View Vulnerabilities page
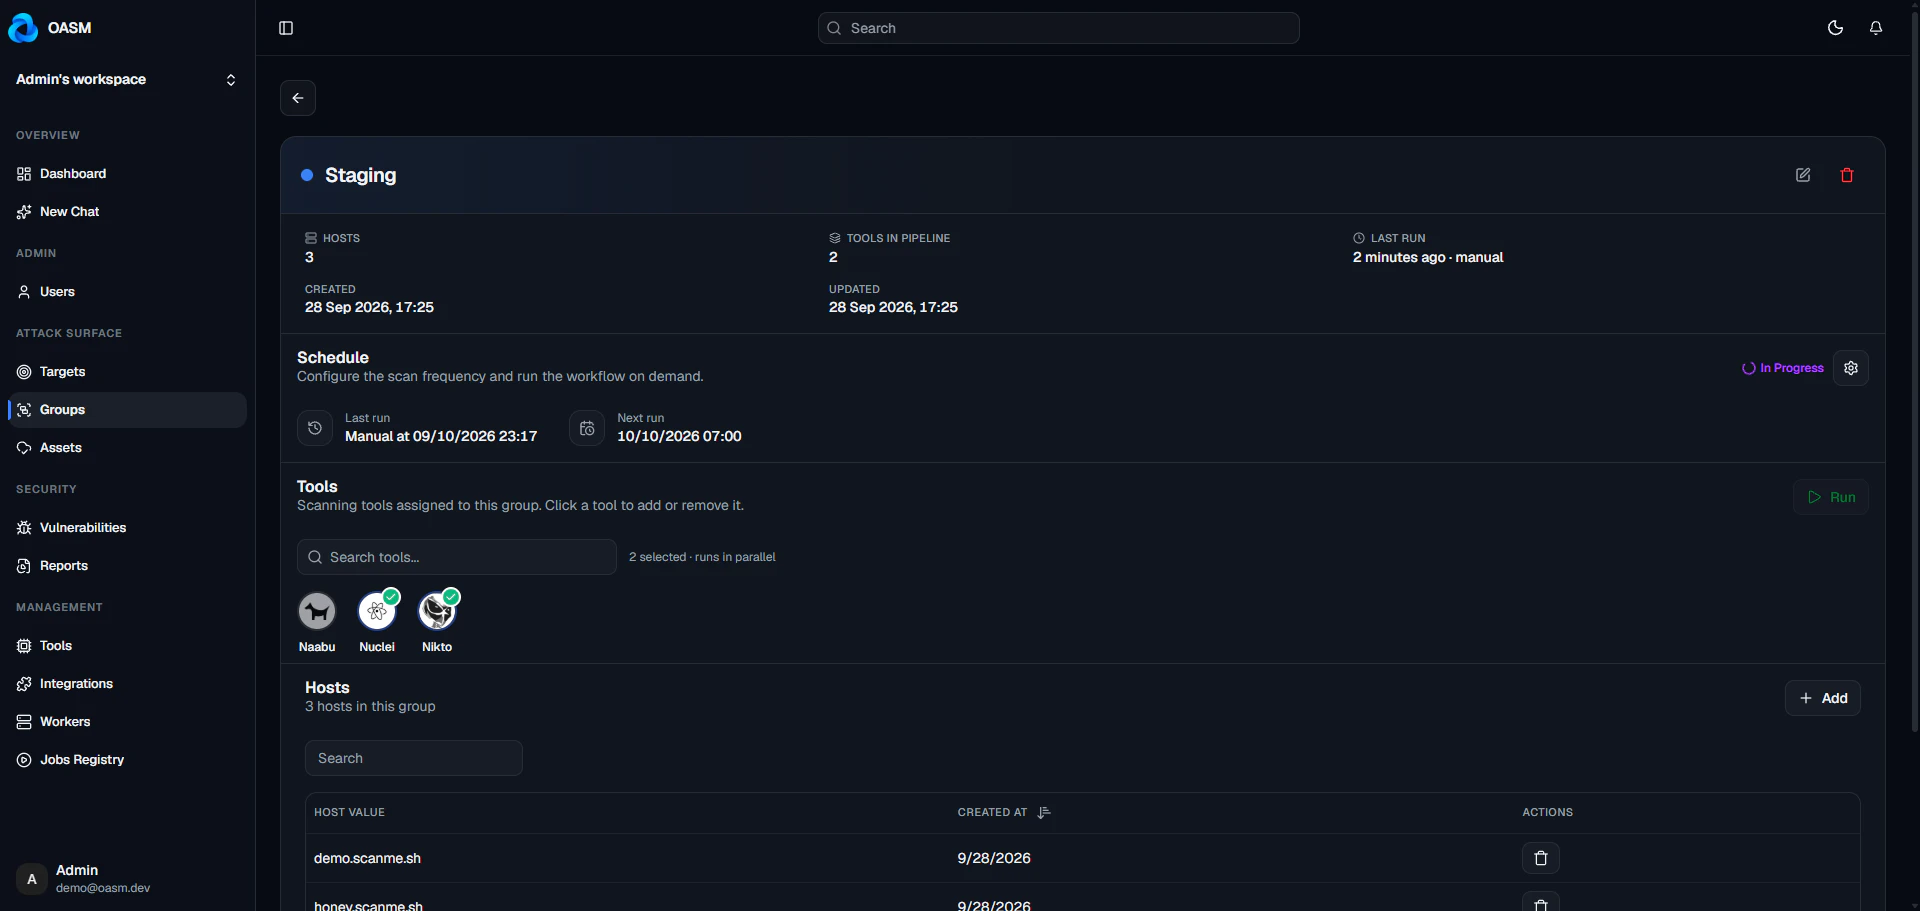The width and height of the screenshot is (1920, 911). pyautogui.click(x=127, y=528)
